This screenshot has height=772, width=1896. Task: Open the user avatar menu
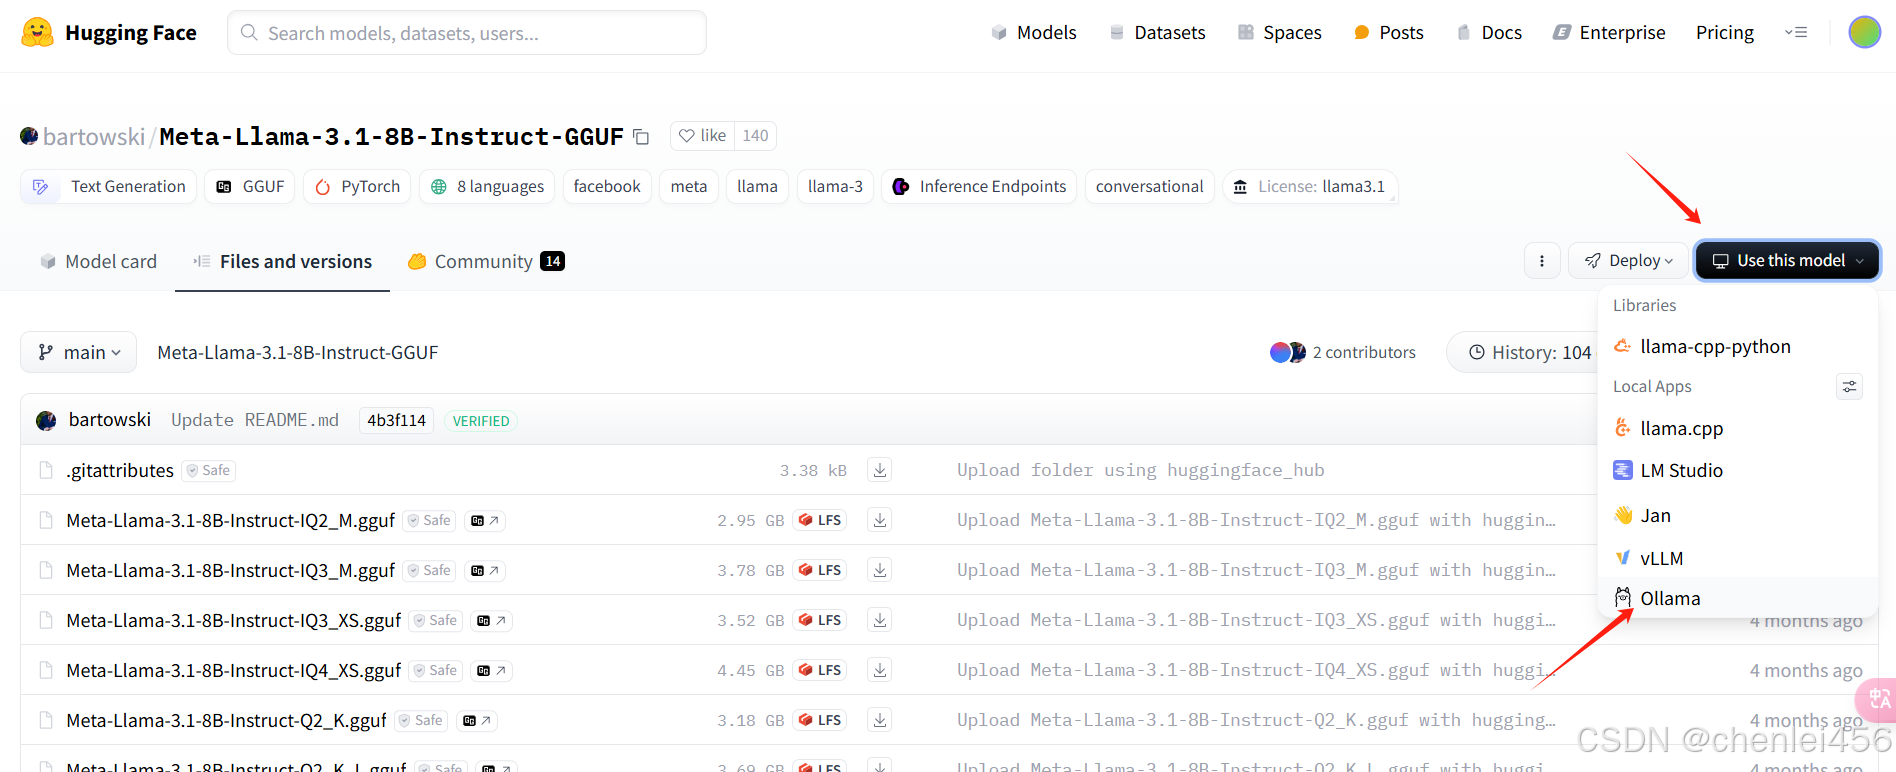pyautogui.click(x=1864, y=32)
